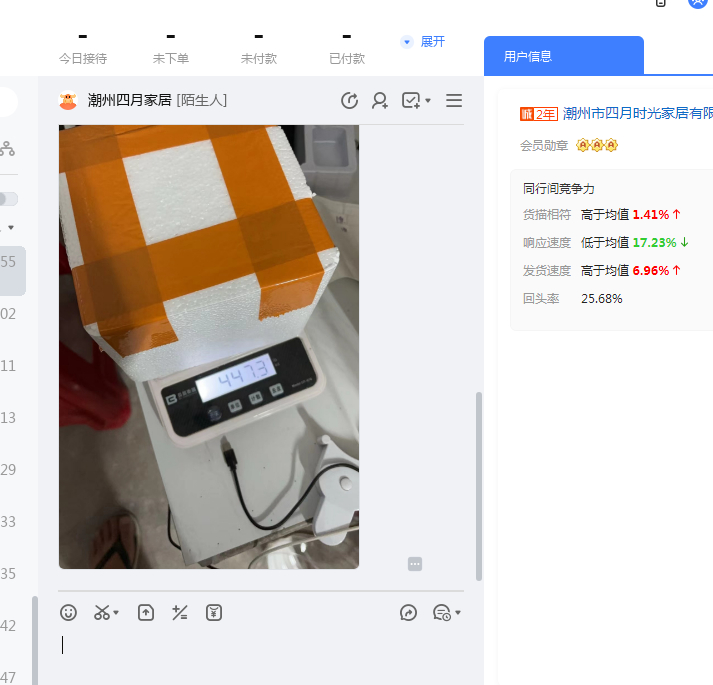Click the 潮州四月家居 contact name
The height and width of the screenshot is (685, 713).
129,100
